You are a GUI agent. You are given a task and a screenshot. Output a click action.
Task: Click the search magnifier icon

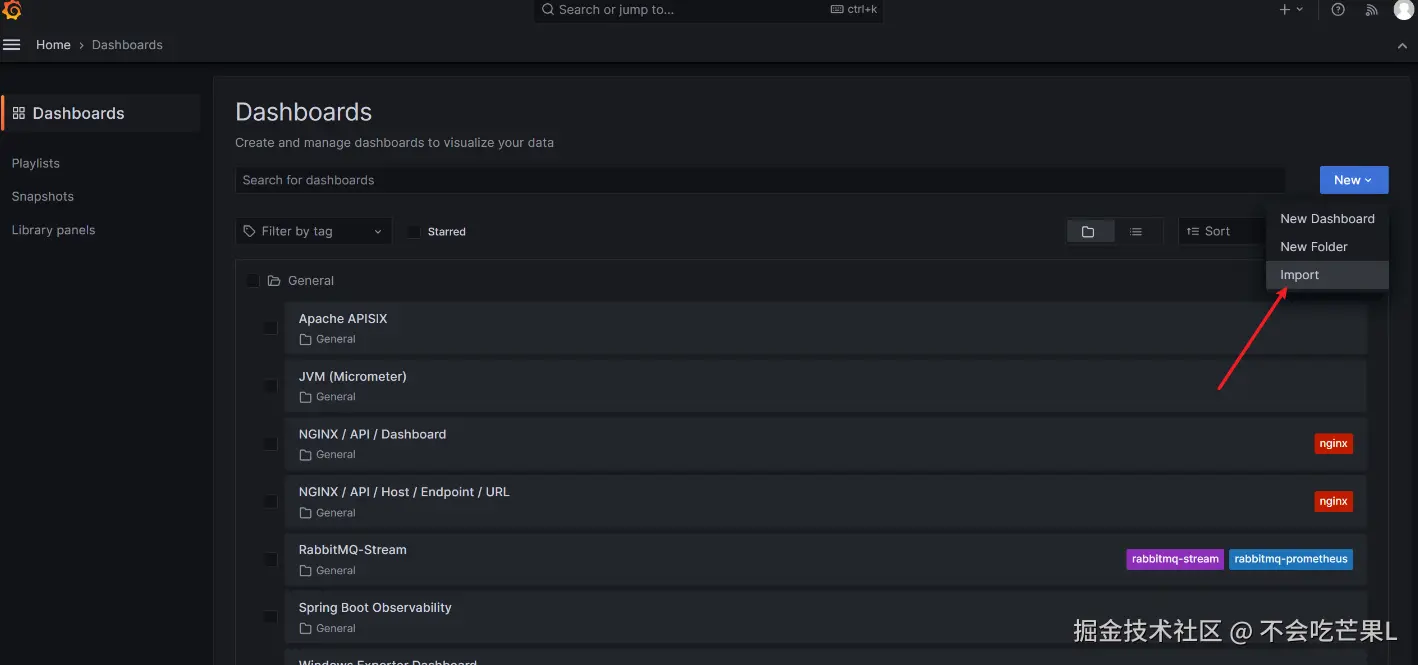click(548, 10)
